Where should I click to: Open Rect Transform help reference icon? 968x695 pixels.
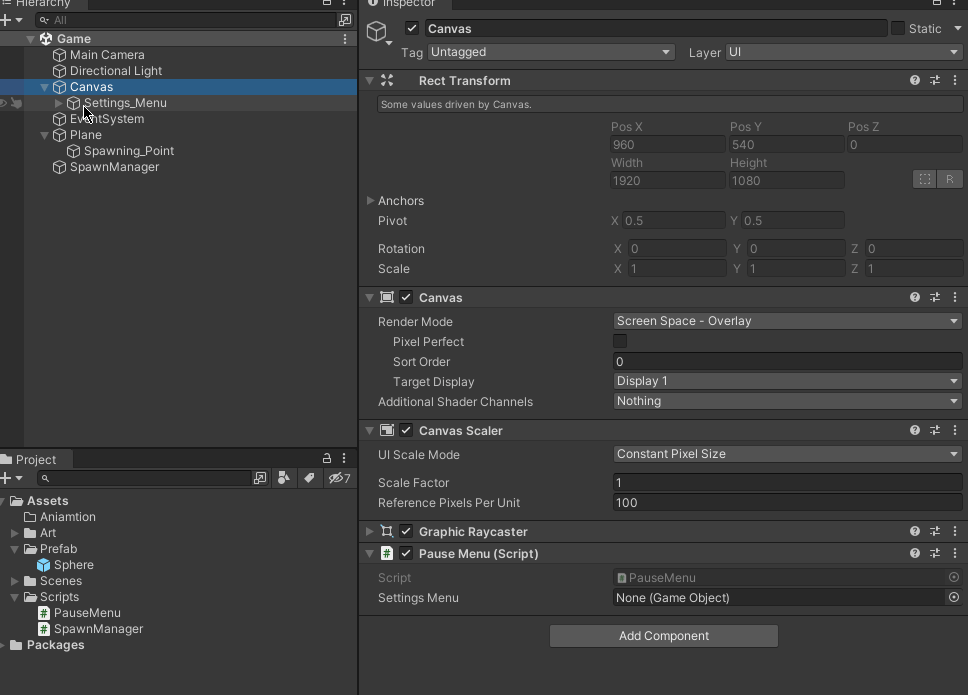click(914, 80)
